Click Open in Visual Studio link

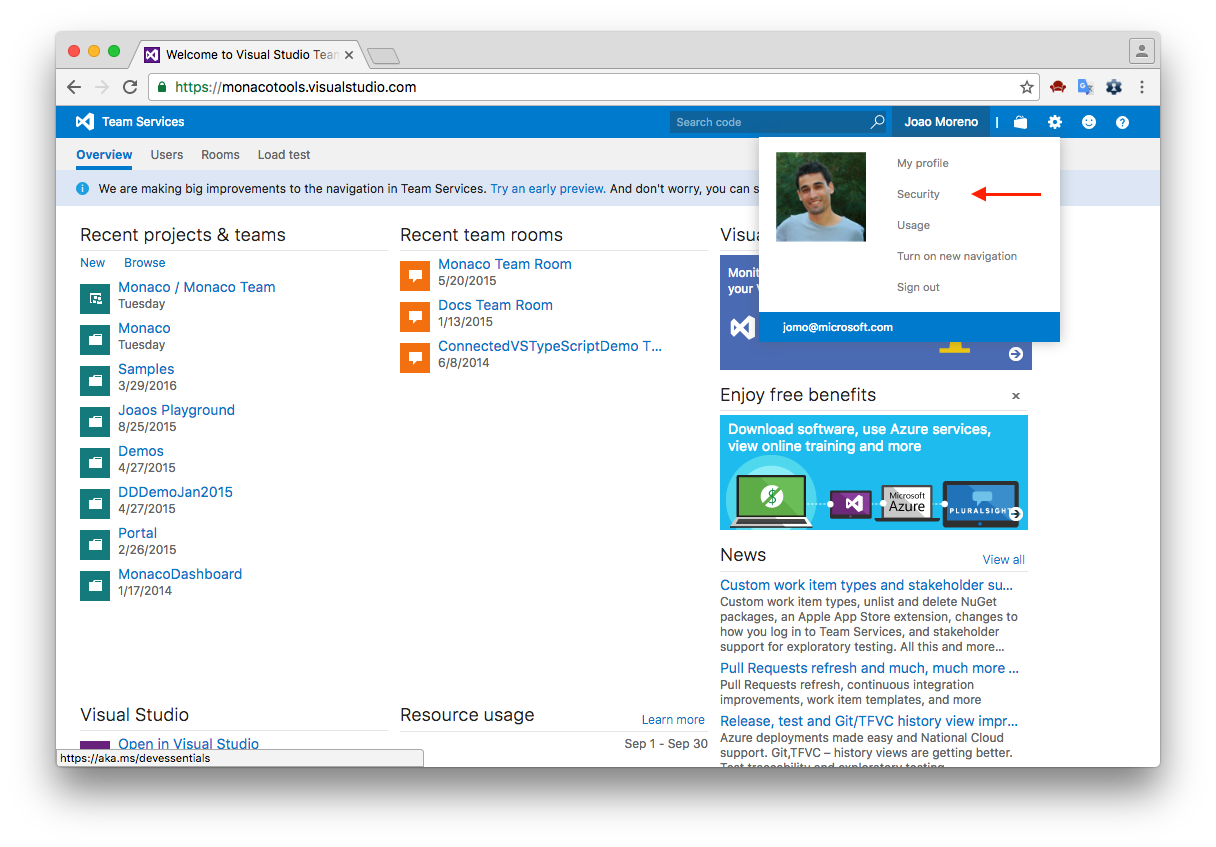point(188,744)
